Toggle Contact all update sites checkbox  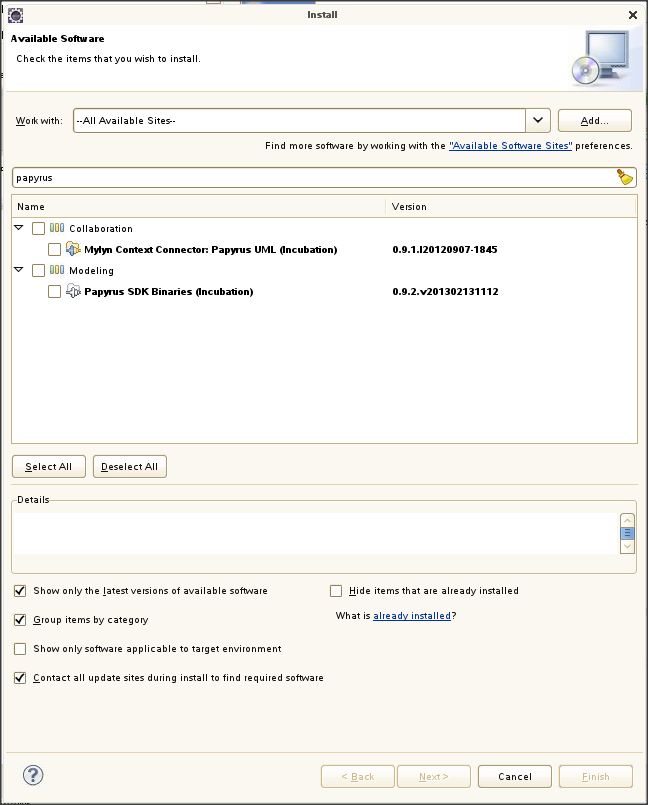20,678
